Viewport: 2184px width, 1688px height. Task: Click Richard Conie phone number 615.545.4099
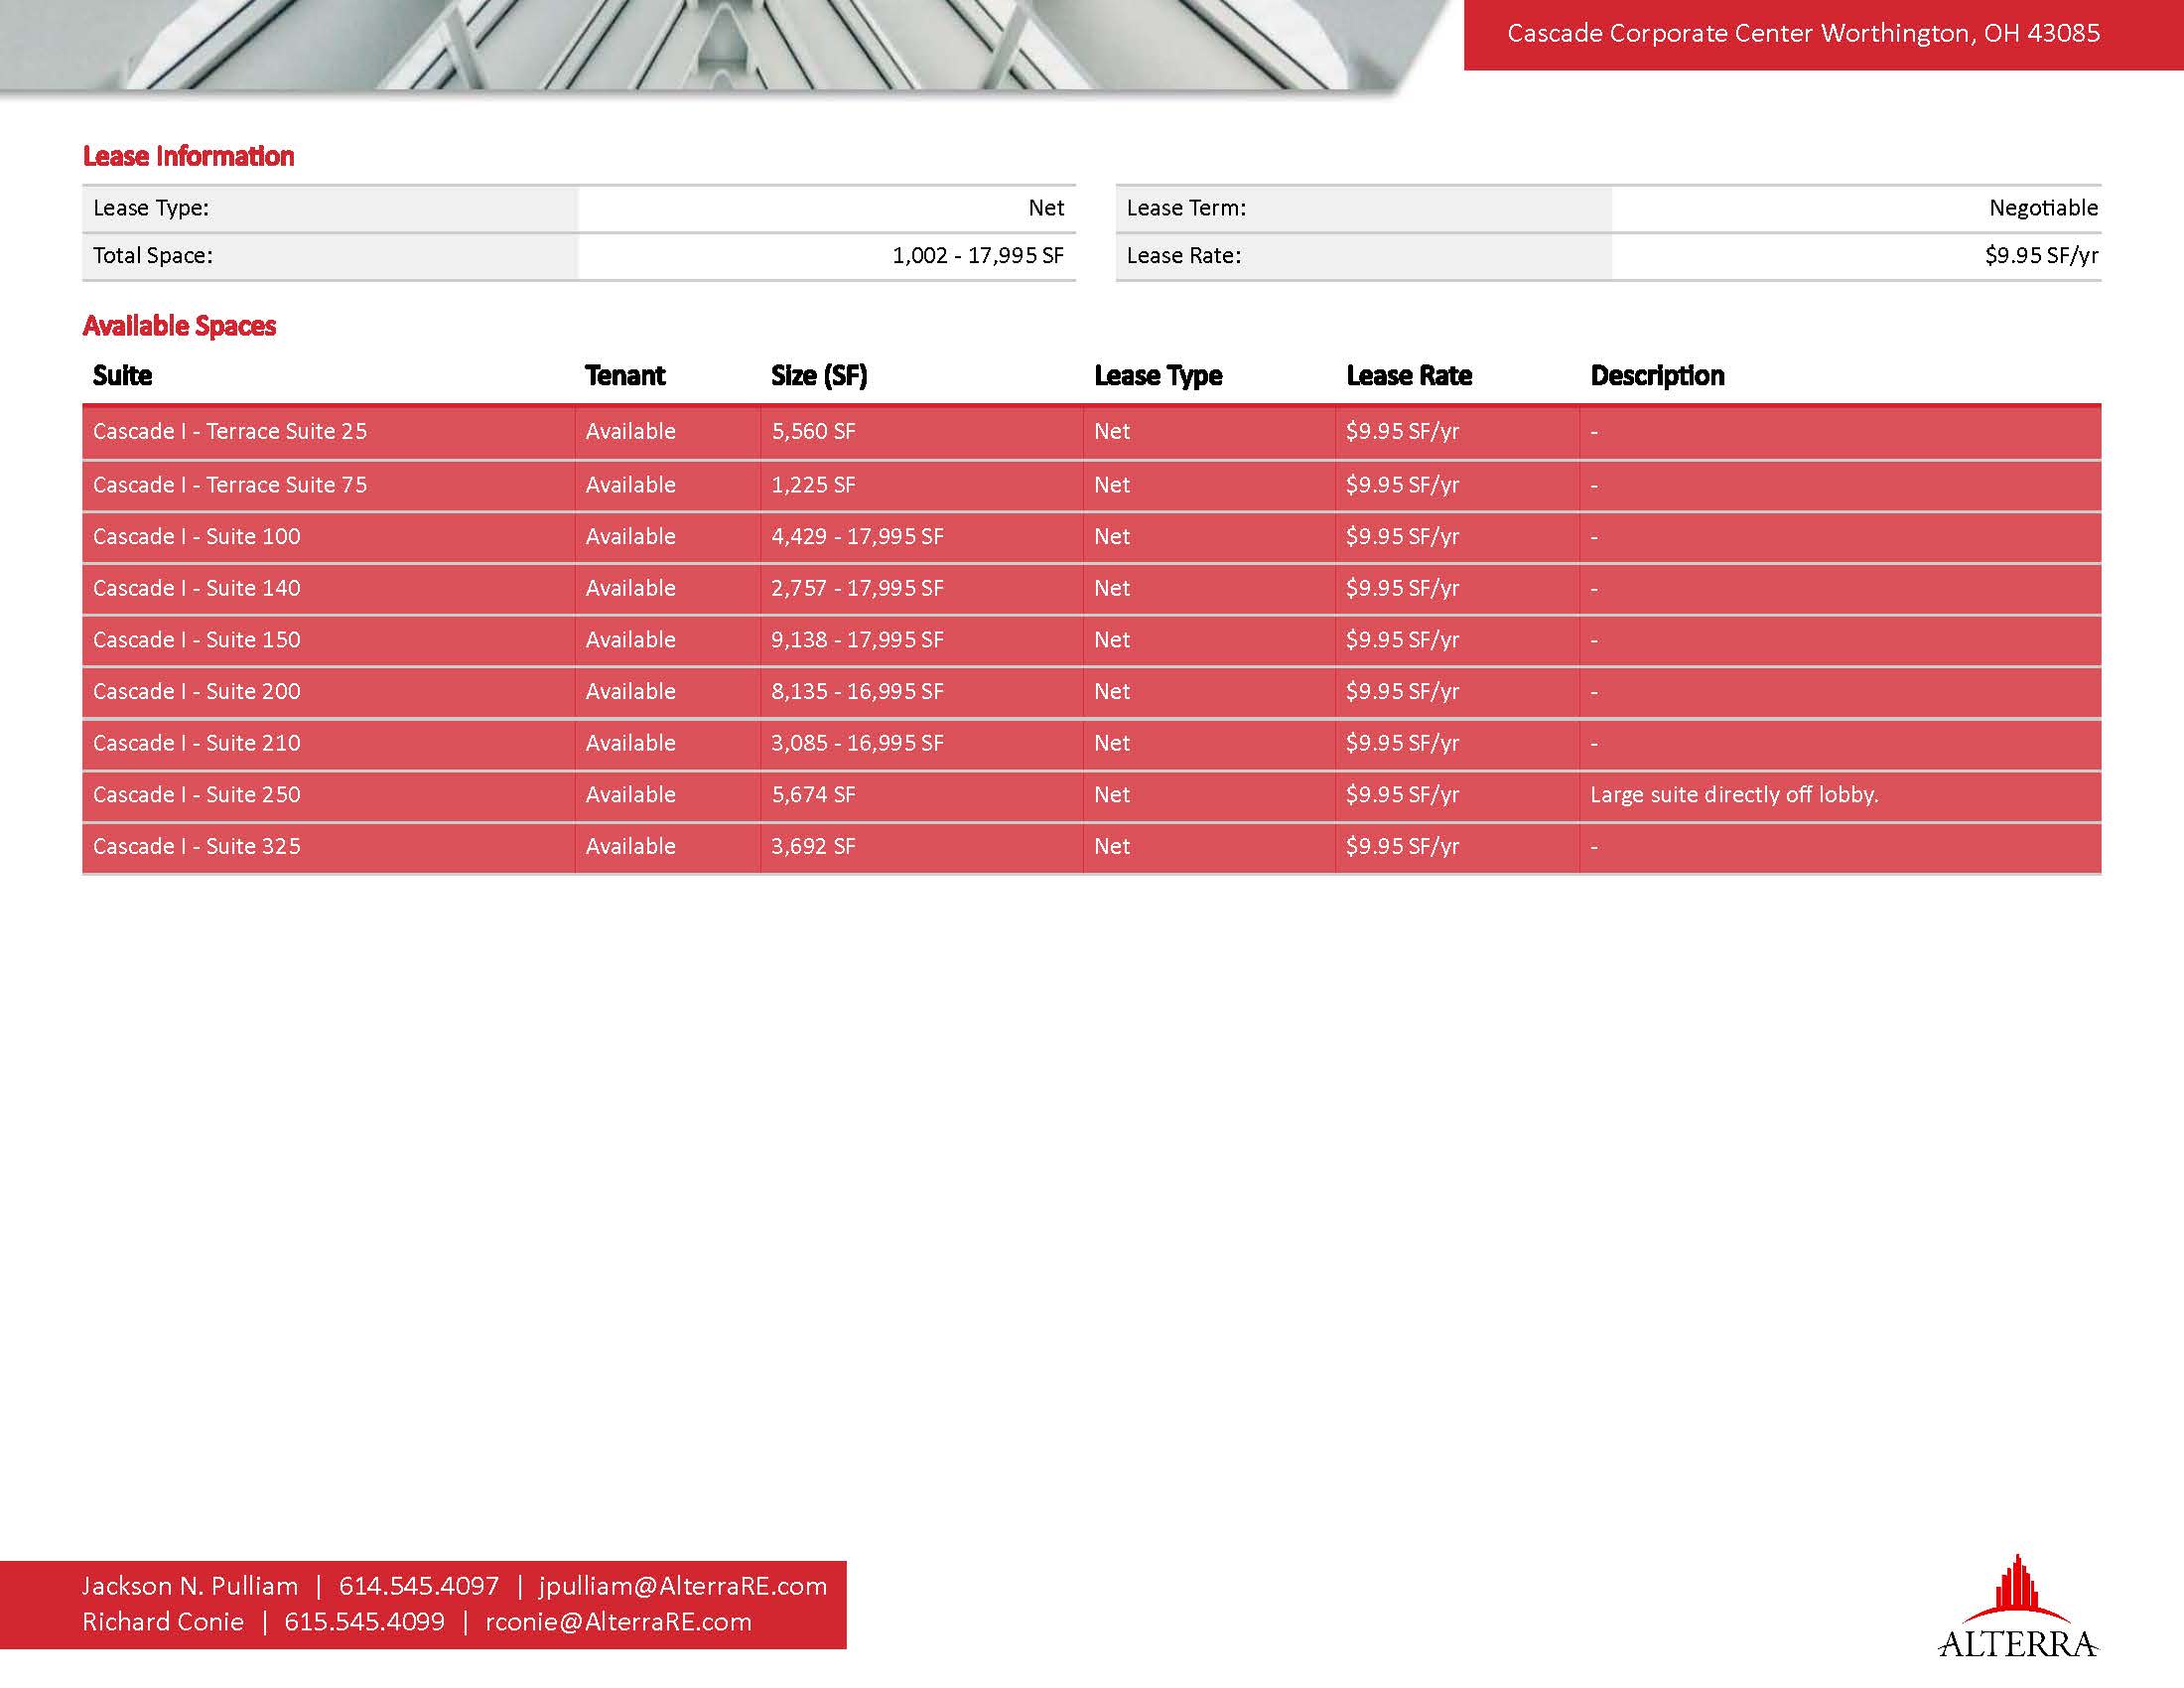click(x=364, y=1622)
